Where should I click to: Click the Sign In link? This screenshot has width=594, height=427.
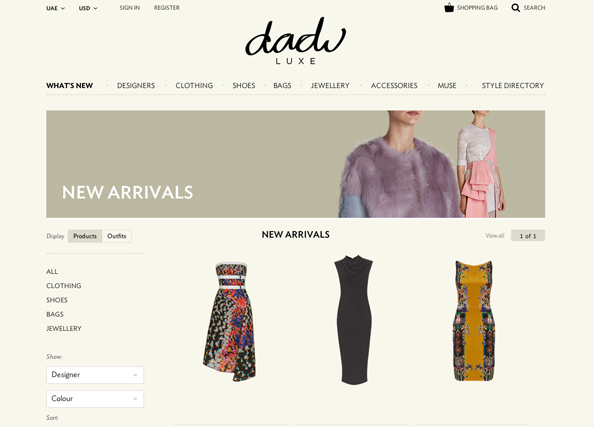pyautogui.click(x=130, y=8)
